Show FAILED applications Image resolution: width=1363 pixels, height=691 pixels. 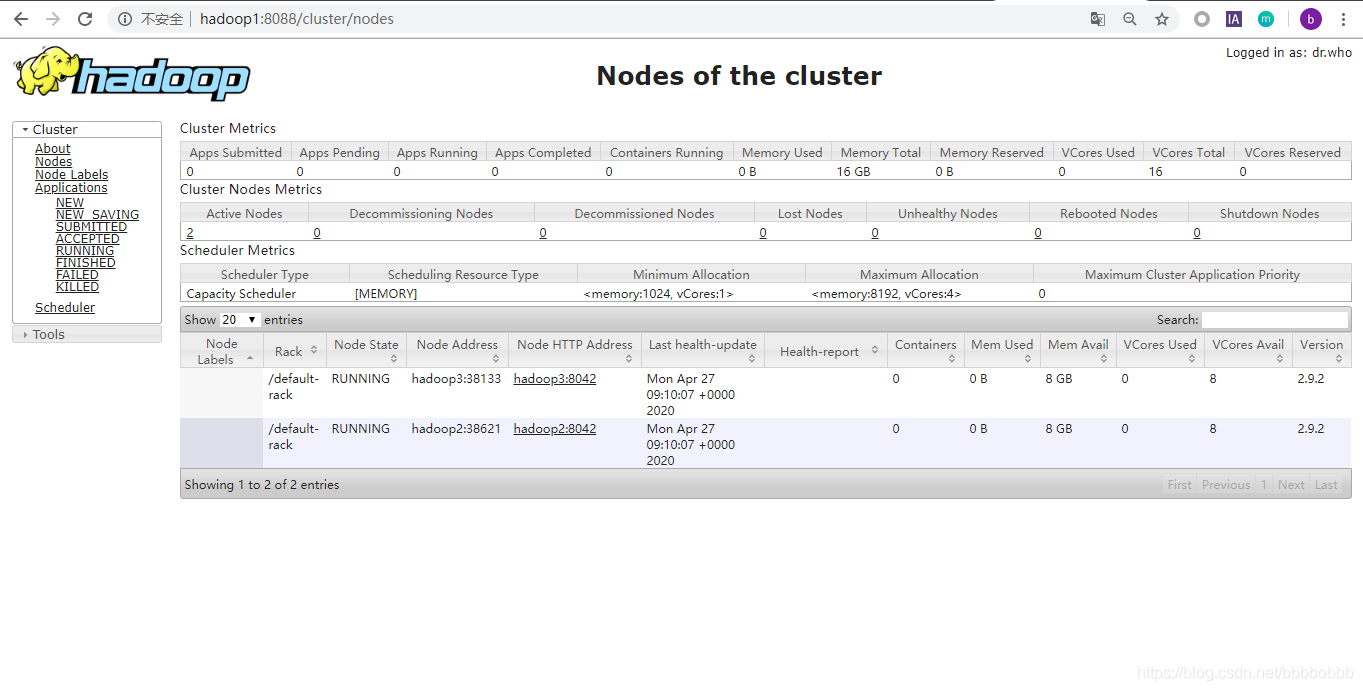click(77, 274)
